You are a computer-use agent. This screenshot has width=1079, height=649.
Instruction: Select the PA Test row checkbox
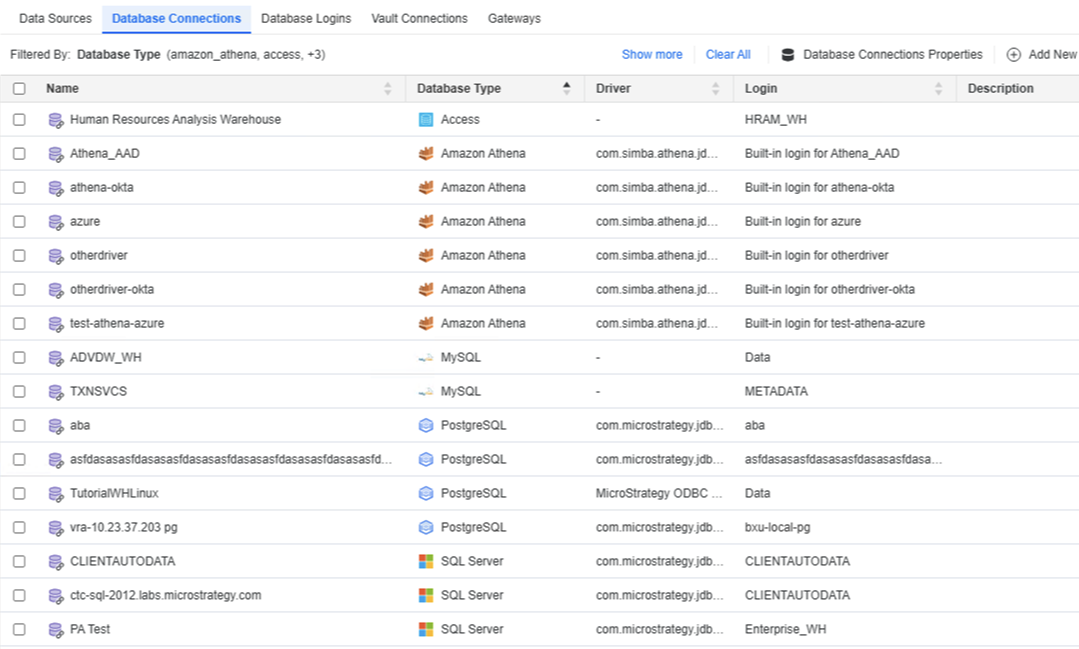pos(19,630)
